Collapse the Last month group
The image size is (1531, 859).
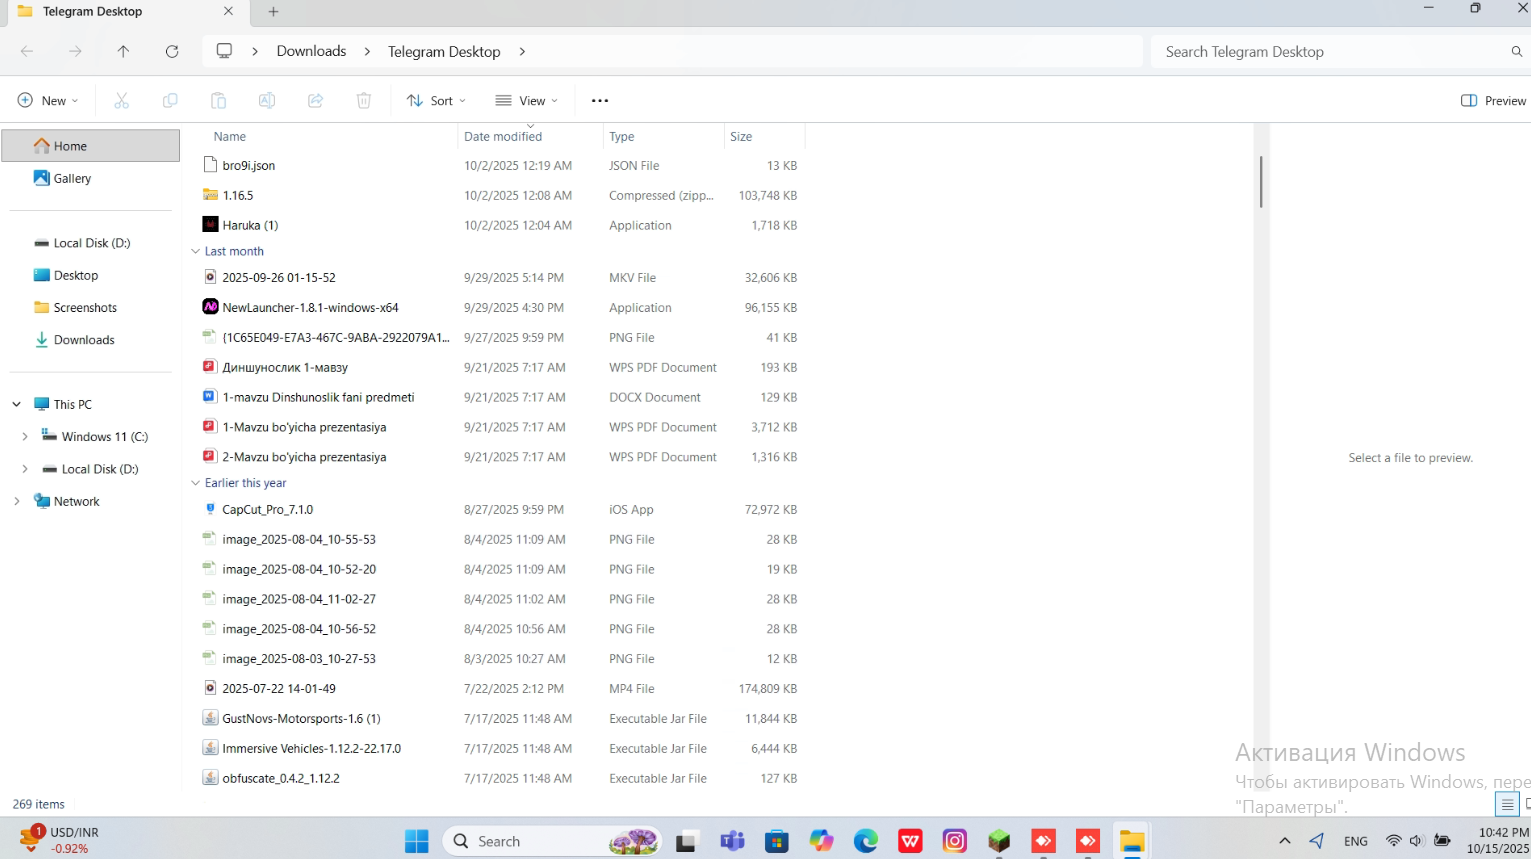(196, 252)
